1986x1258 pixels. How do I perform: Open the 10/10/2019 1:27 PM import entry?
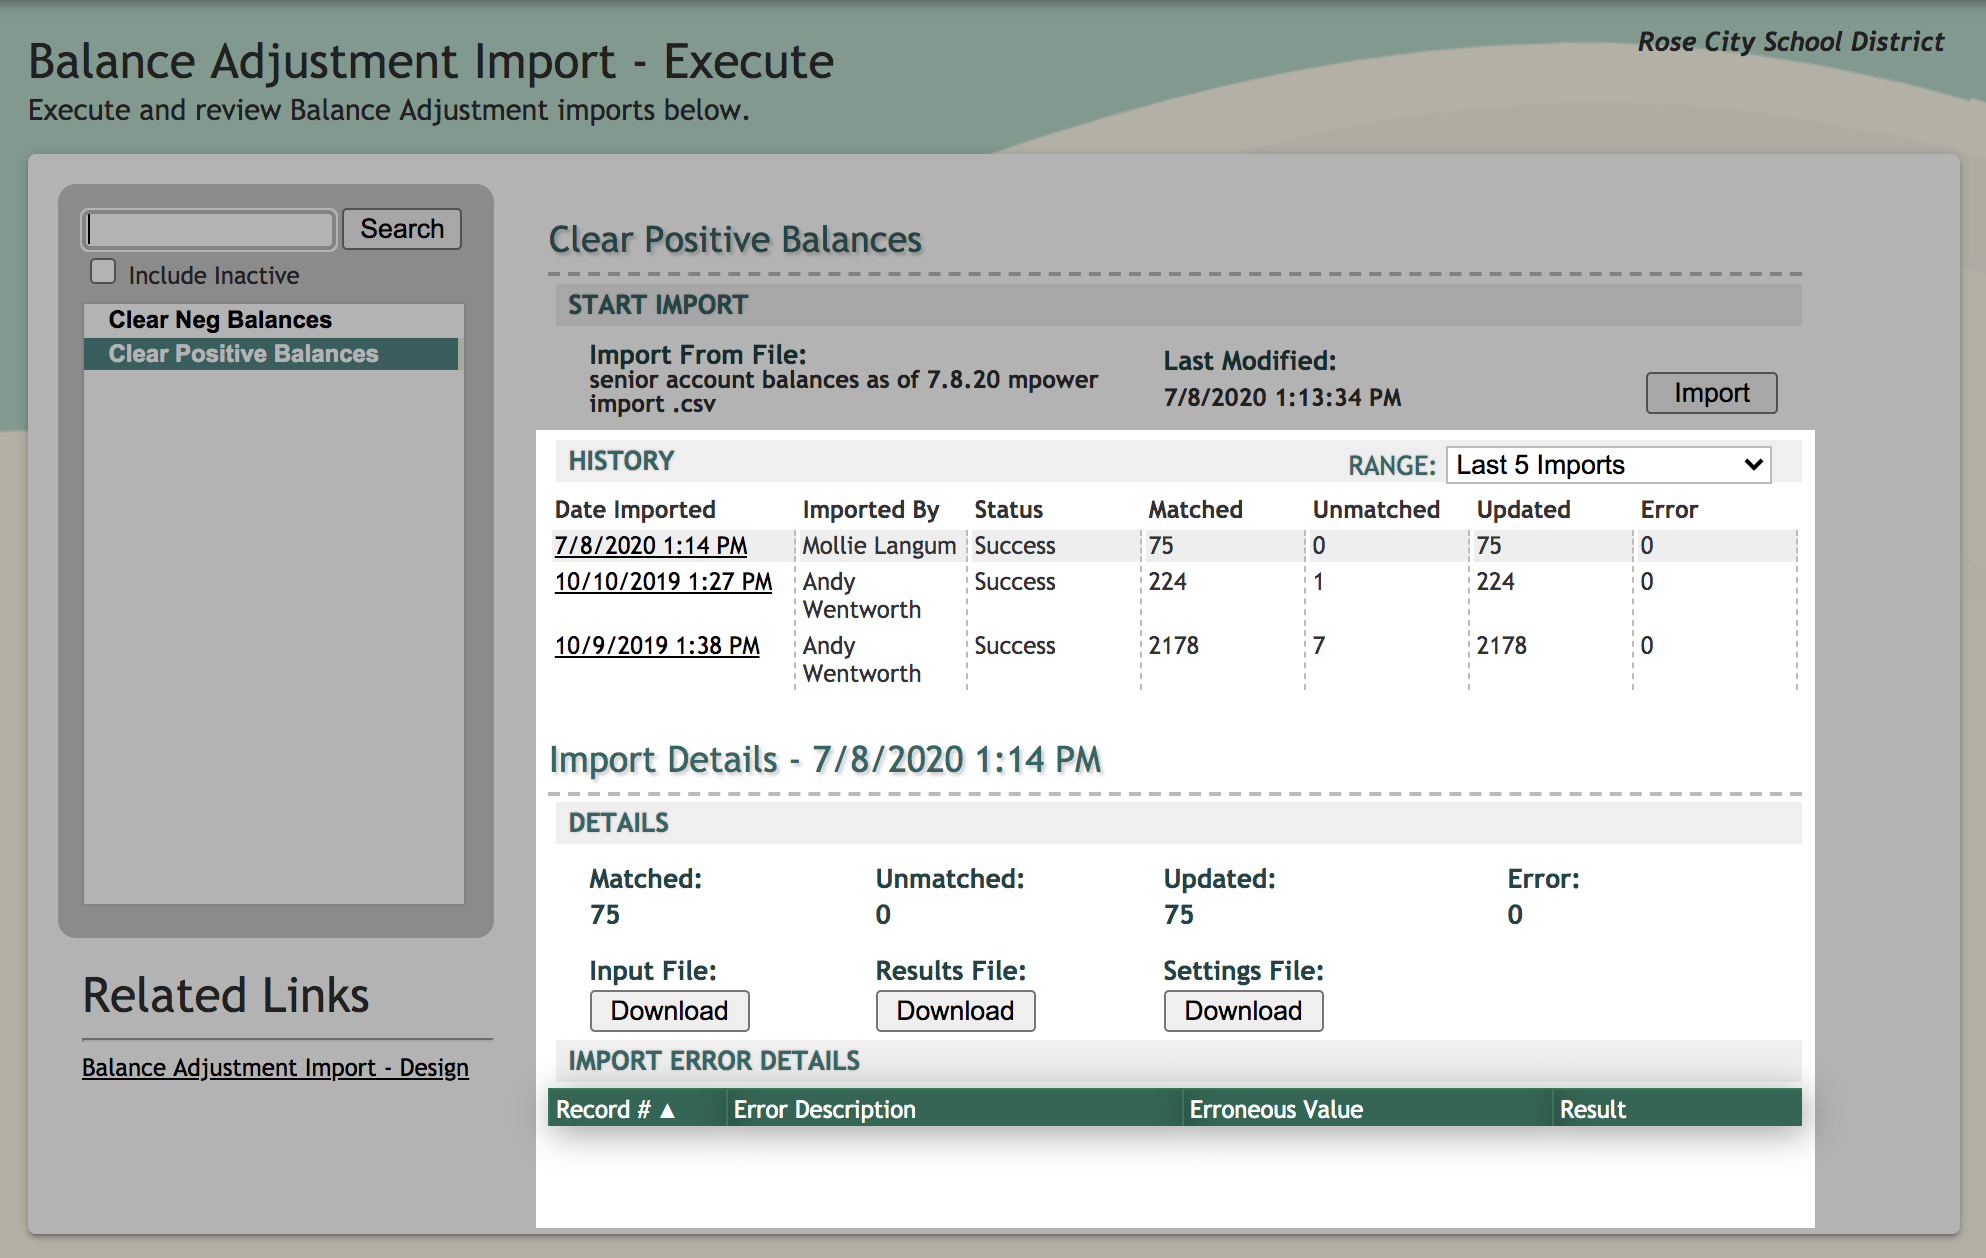tap(663, 582)
